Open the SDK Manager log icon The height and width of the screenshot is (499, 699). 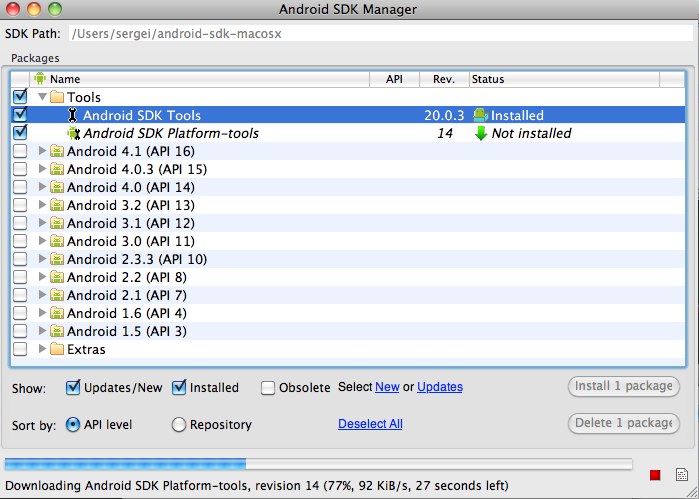[x=682, y=474]
